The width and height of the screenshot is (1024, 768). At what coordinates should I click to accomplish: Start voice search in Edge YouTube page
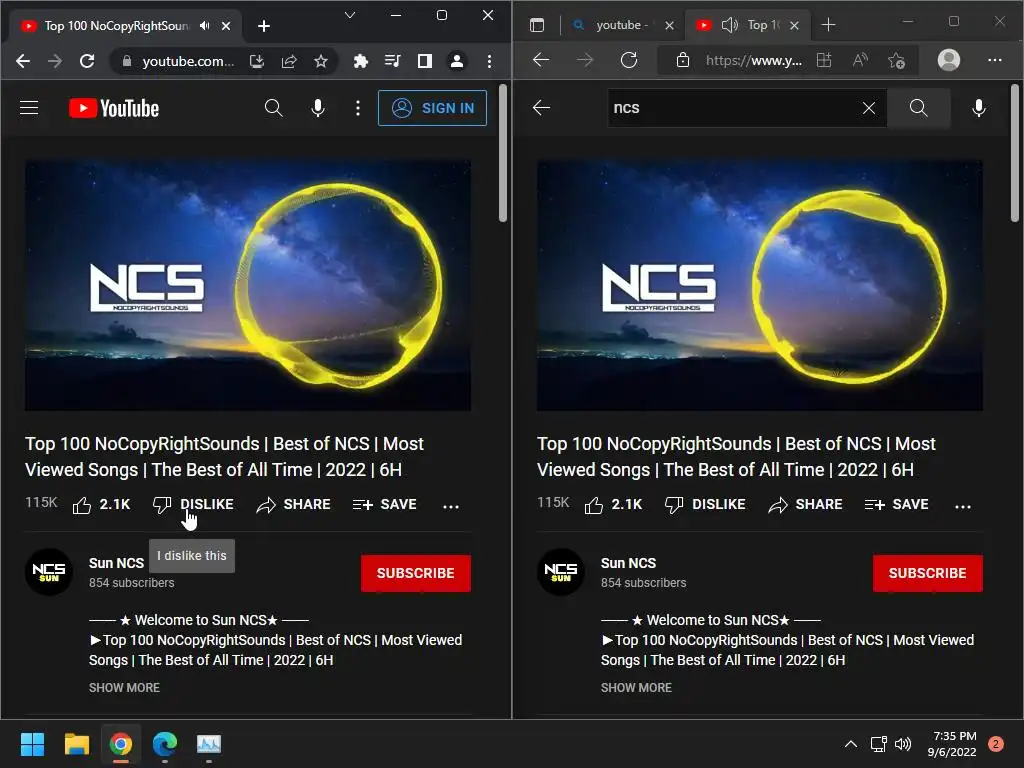coord(978,108)
